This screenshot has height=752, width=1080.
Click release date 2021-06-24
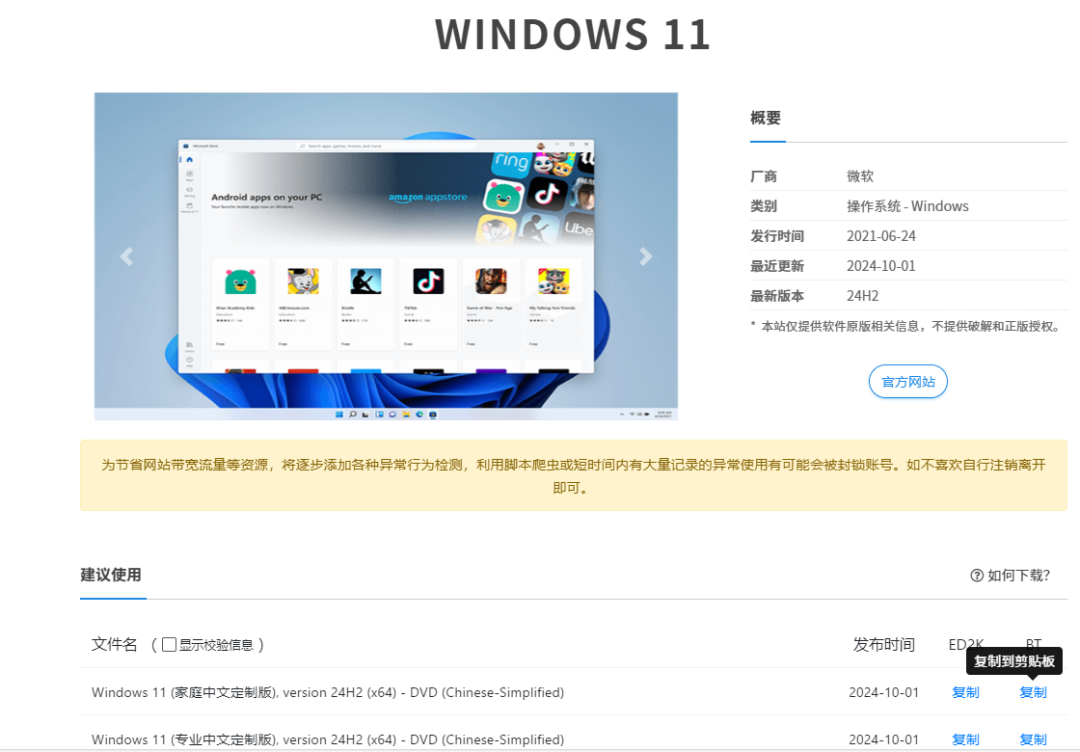click(881, 236)
